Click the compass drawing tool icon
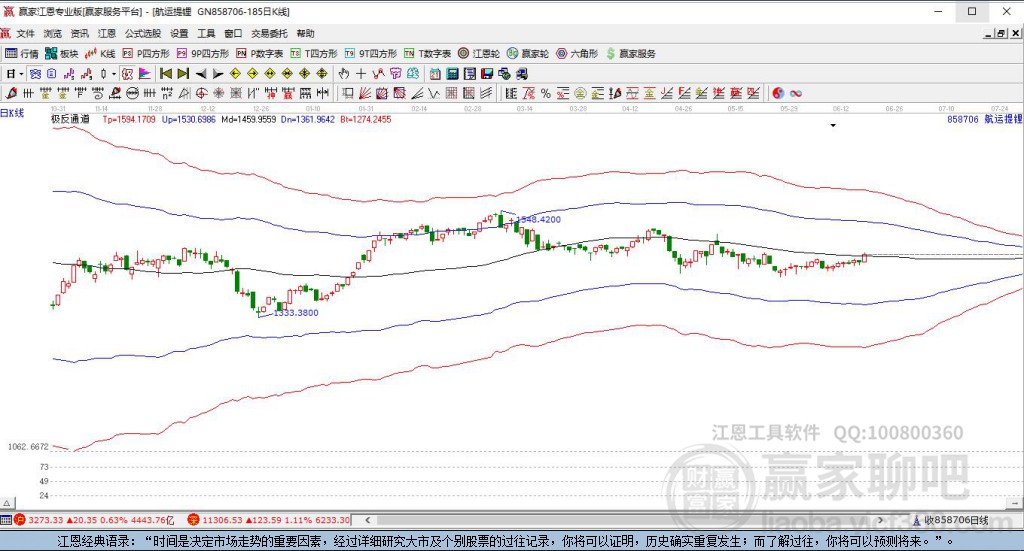Viewport: 1024px width, 551px height. (184, 93)
